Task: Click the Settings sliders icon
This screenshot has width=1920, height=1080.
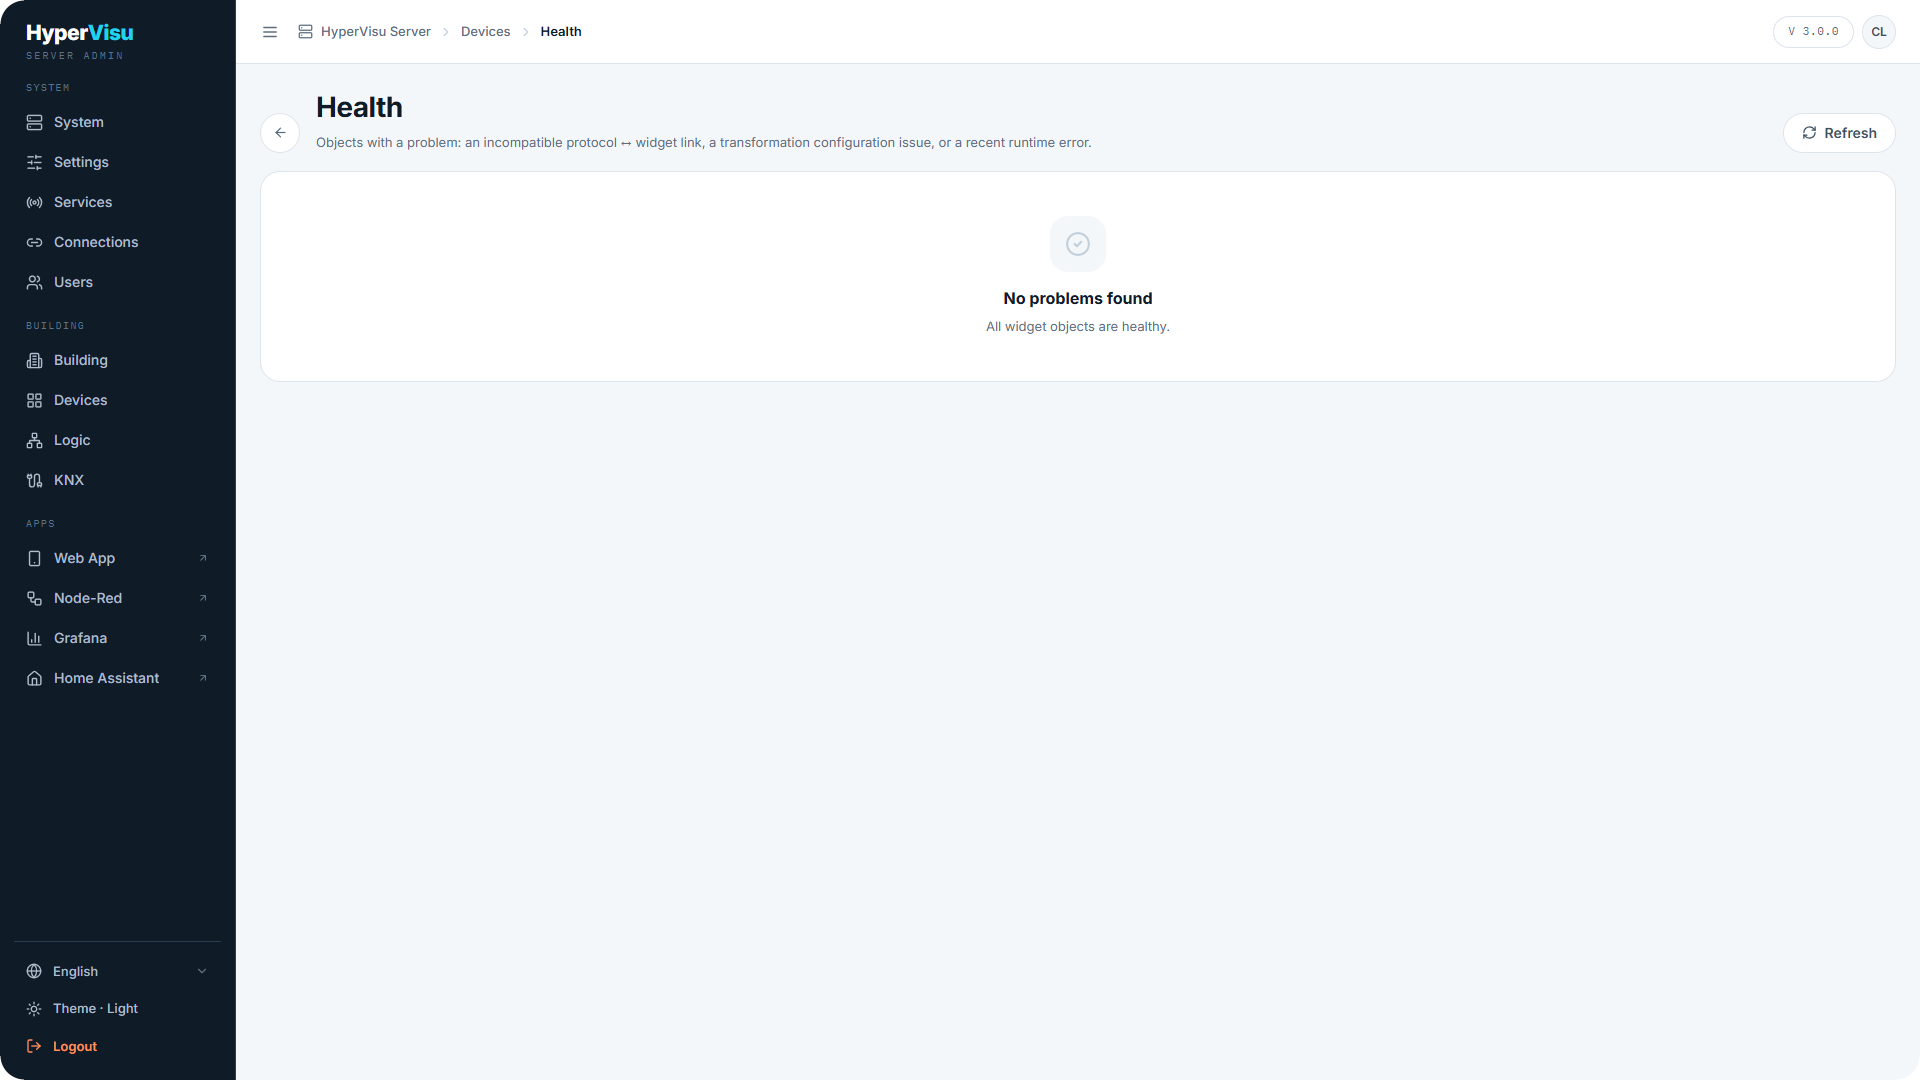Action: click(34, 162)
